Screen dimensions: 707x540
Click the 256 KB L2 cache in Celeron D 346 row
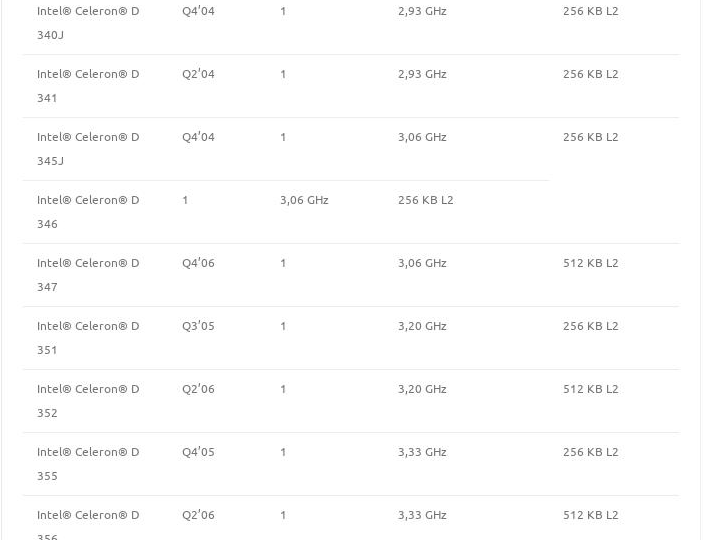tap(425, 200)
